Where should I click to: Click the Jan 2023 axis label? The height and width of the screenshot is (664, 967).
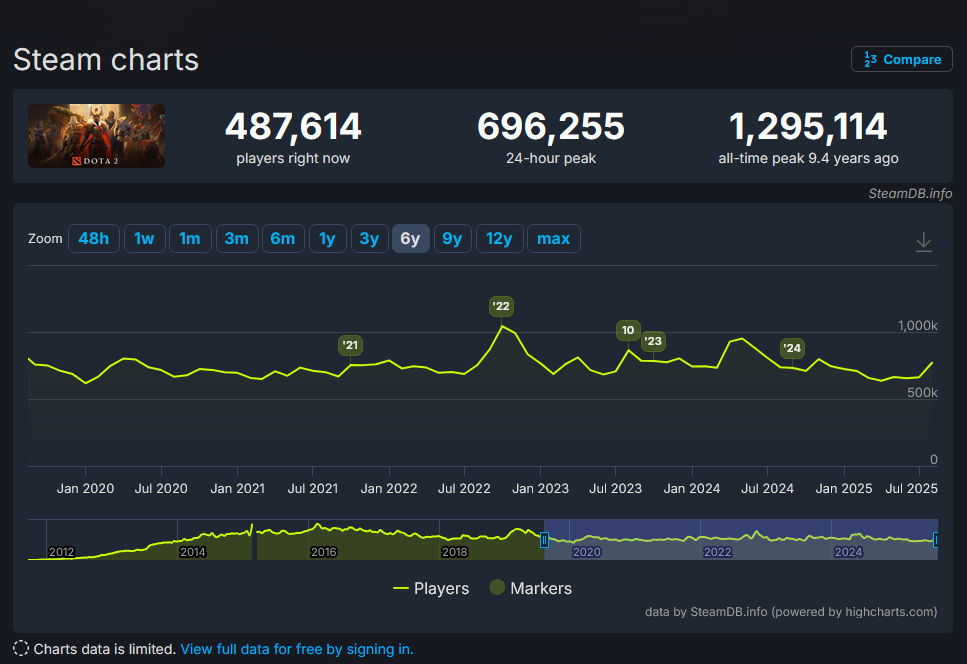click(x=540, y=488)
